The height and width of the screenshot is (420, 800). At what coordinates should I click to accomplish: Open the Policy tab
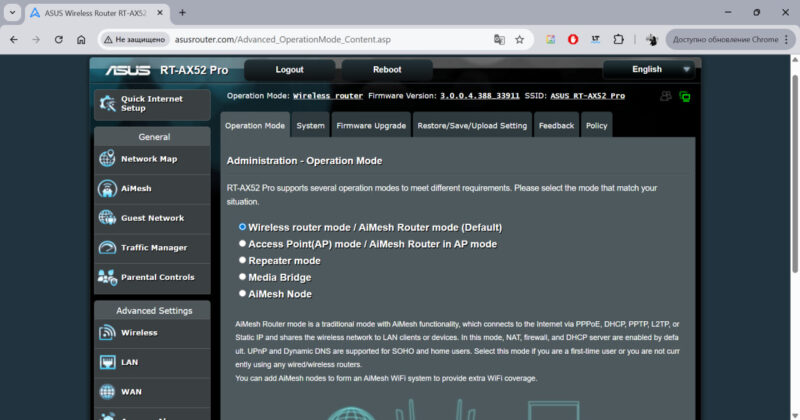(x=596, y=126)
